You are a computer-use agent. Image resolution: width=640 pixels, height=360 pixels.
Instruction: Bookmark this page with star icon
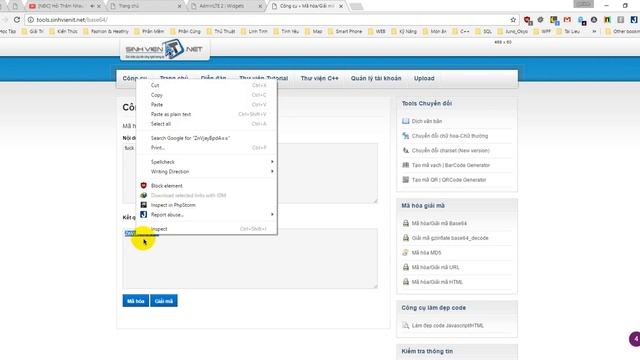click(513, 20)
